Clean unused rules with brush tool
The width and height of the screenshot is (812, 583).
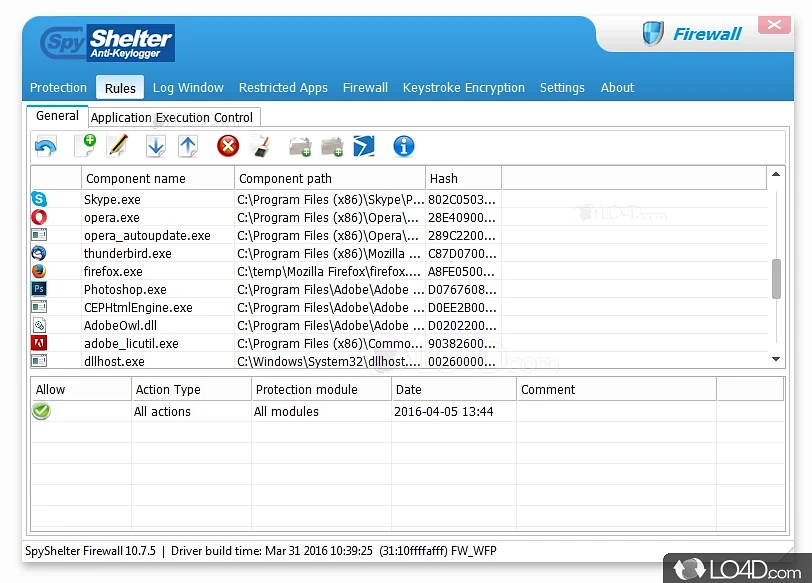click(x=260, y=146)
